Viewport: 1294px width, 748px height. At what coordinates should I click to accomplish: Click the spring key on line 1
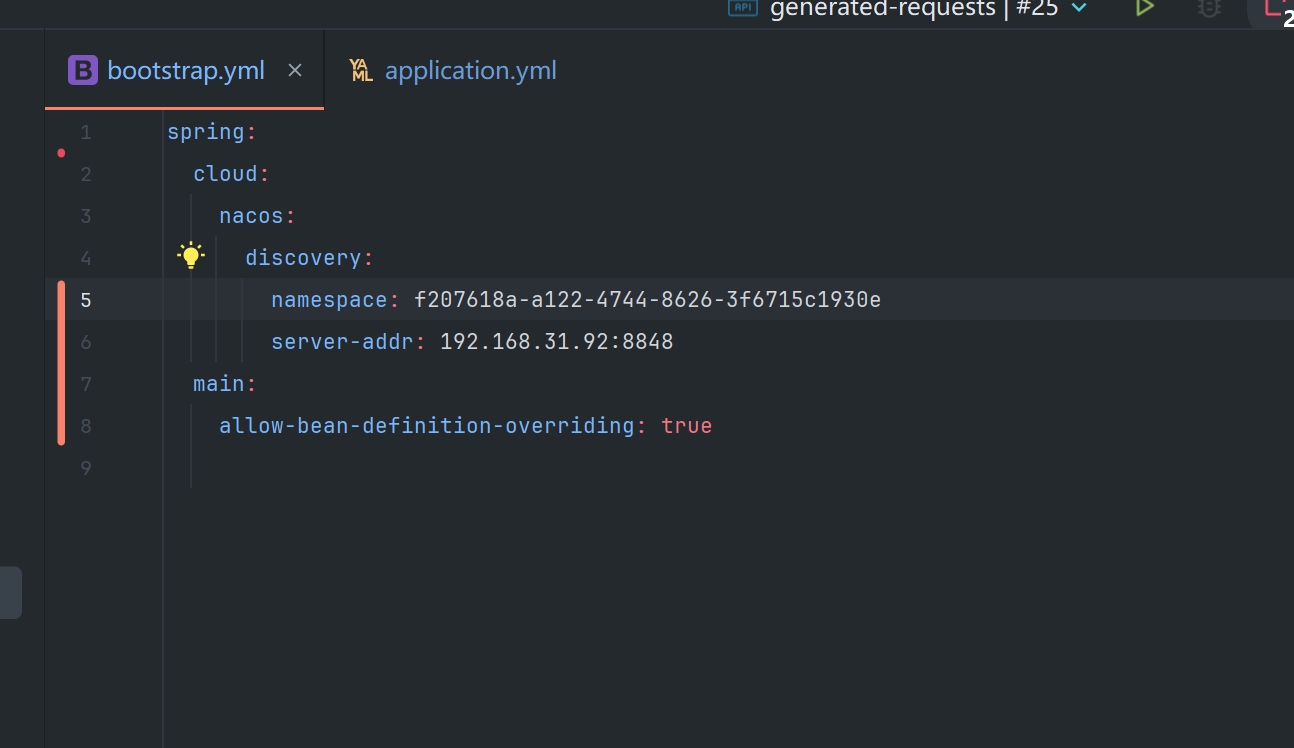[x=205, y=132]
